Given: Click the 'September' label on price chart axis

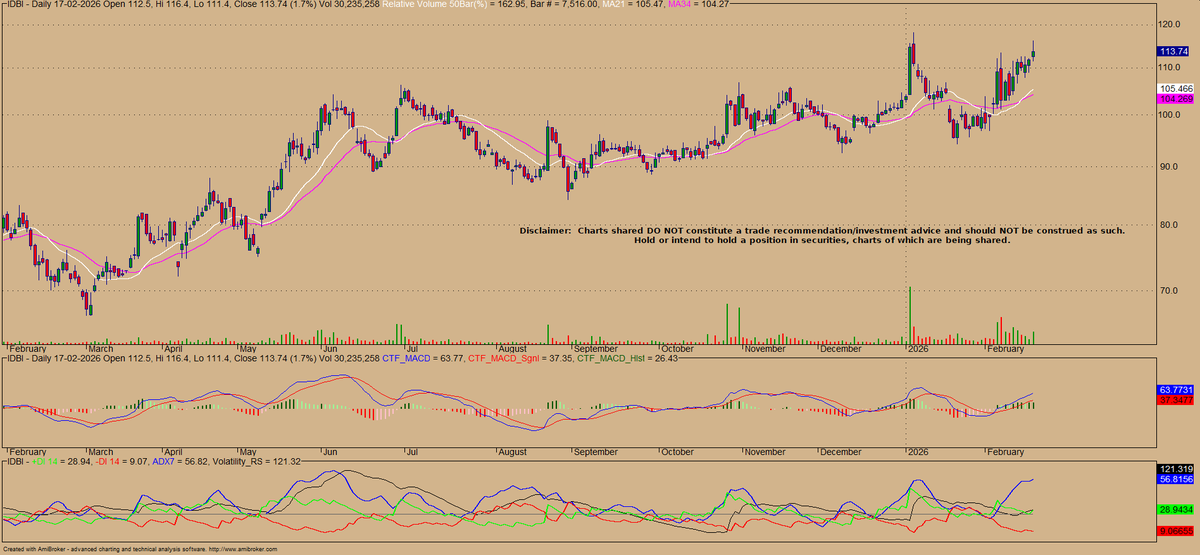Looking at the screenshot, I should tap(596, 349).
